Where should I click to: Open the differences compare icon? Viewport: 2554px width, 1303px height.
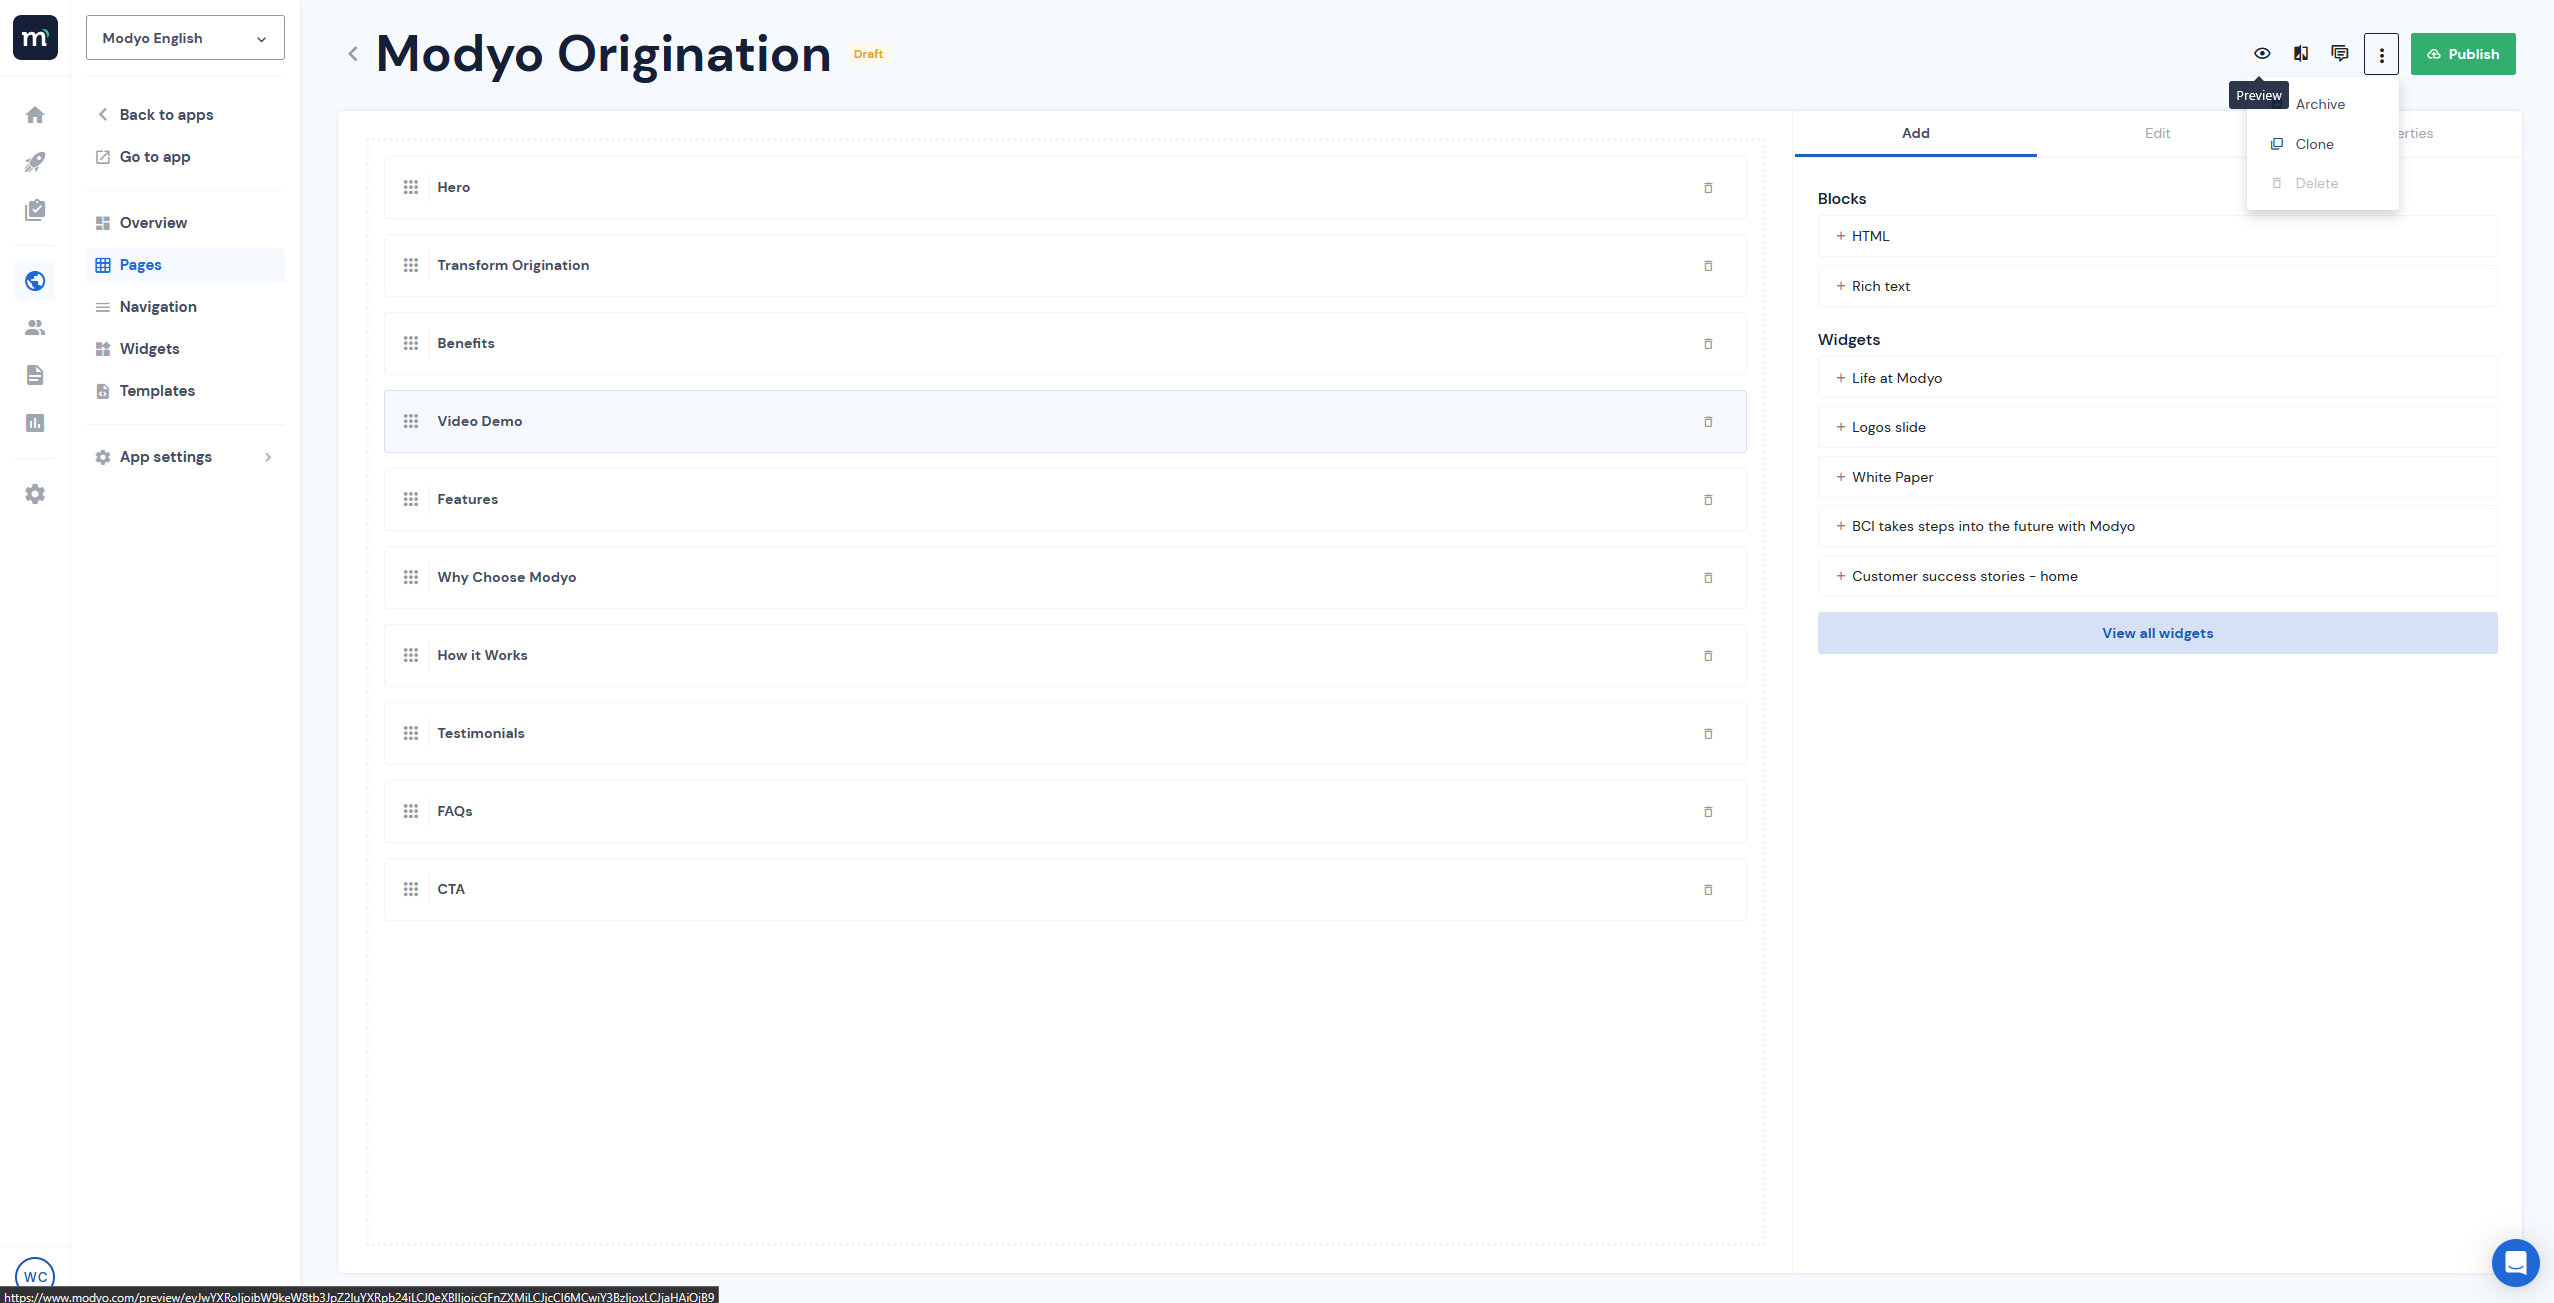[x=2301, y=54]
